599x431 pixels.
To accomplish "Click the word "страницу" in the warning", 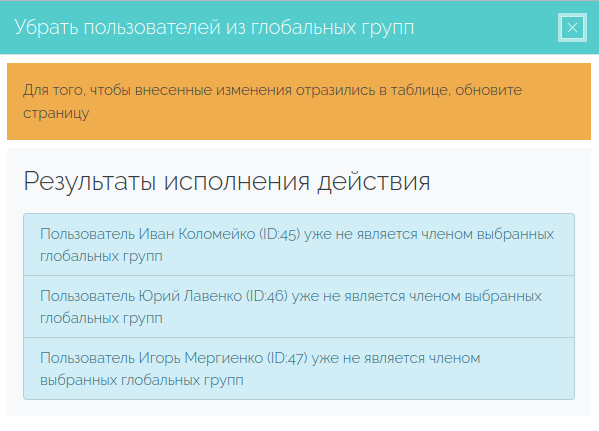I will pos(56,113).
